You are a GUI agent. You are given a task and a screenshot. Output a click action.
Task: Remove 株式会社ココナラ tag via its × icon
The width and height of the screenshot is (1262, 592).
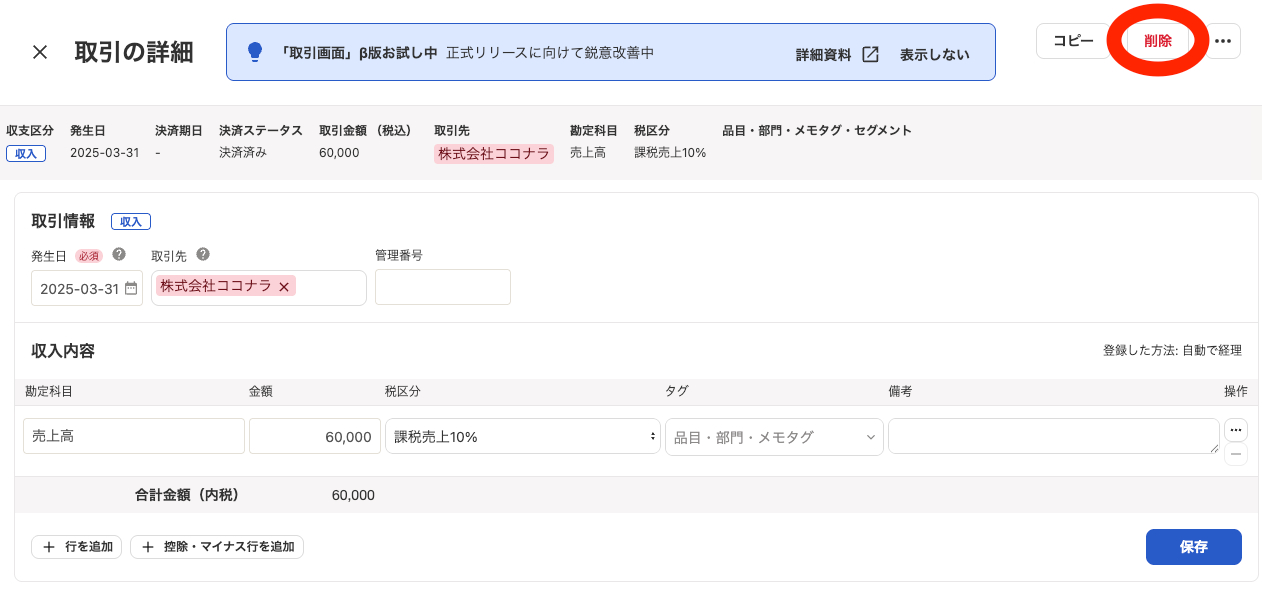pos(284,286)
